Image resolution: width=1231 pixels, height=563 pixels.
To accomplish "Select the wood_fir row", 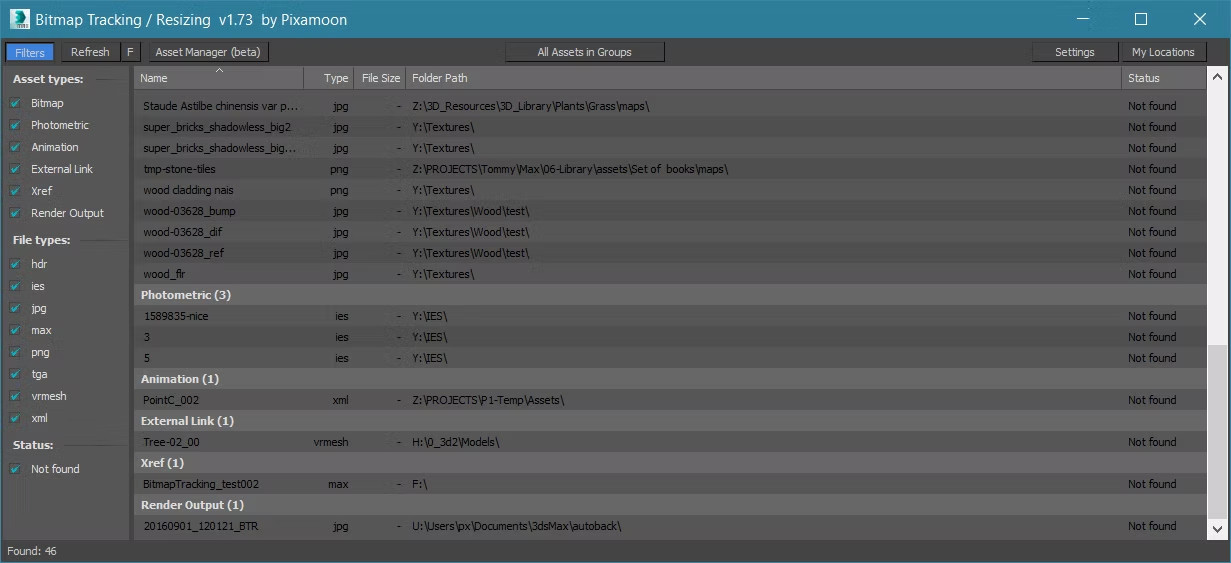I will click(x=670, y=274).
